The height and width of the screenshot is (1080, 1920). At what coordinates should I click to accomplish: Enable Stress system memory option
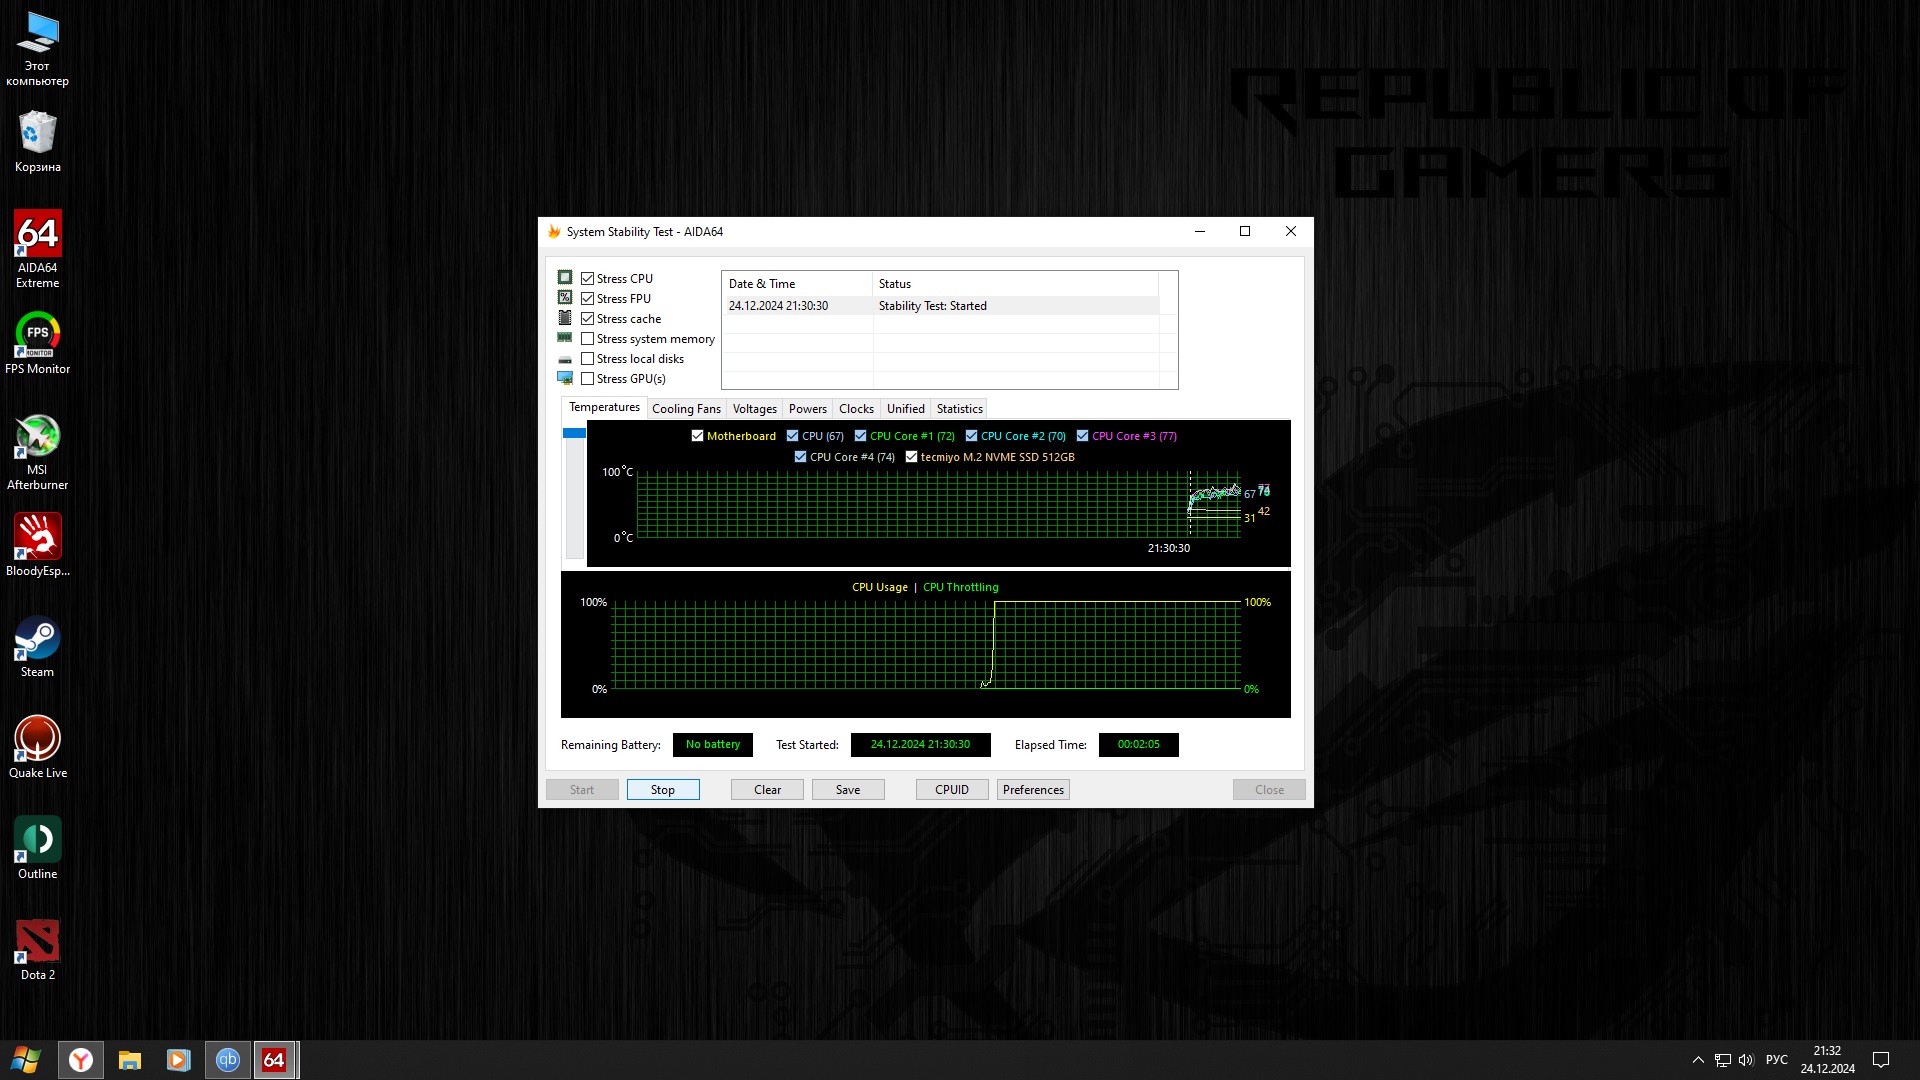588,339
